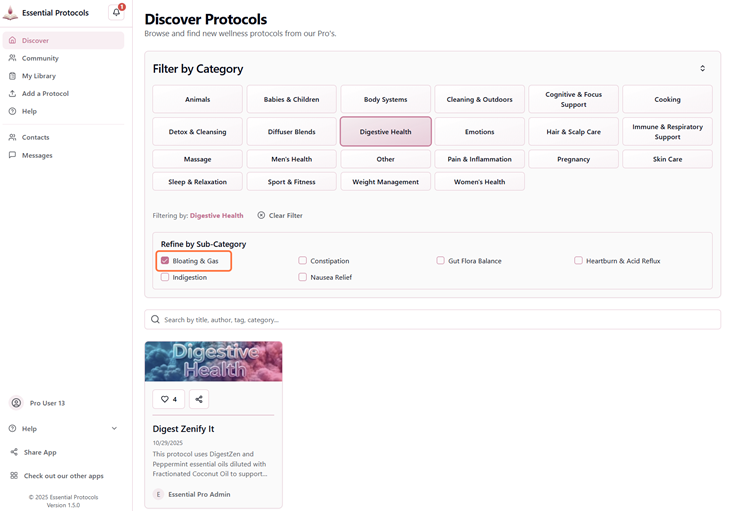Click the Clear Filter icon button

pos(262,215)
